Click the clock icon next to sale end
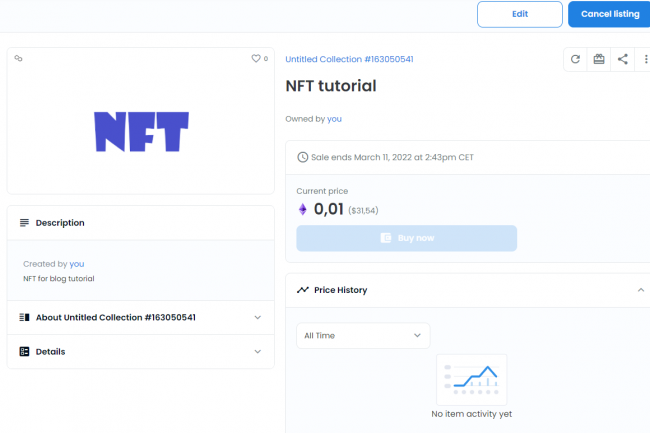The image size is (650, 433). 303,157
